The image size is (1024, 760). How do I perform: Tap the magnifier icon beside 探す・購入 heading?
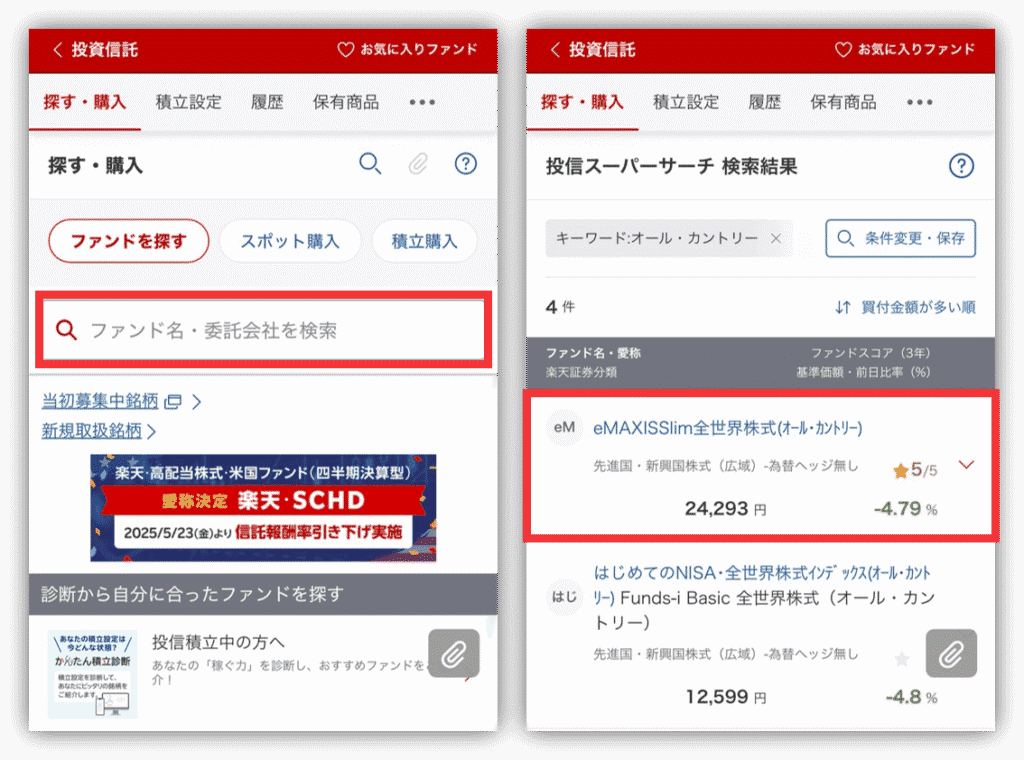(x=370, y=163)
